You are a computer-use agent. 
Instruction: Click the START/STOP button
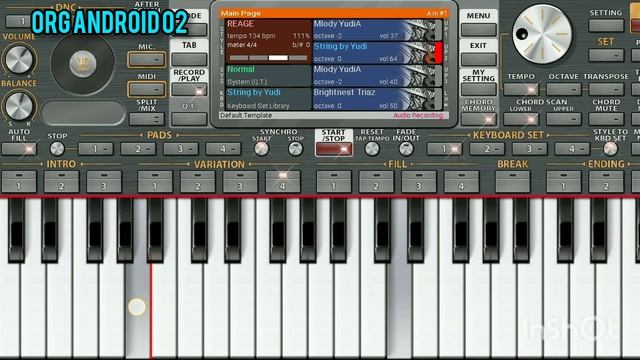(x=333, y=149)
